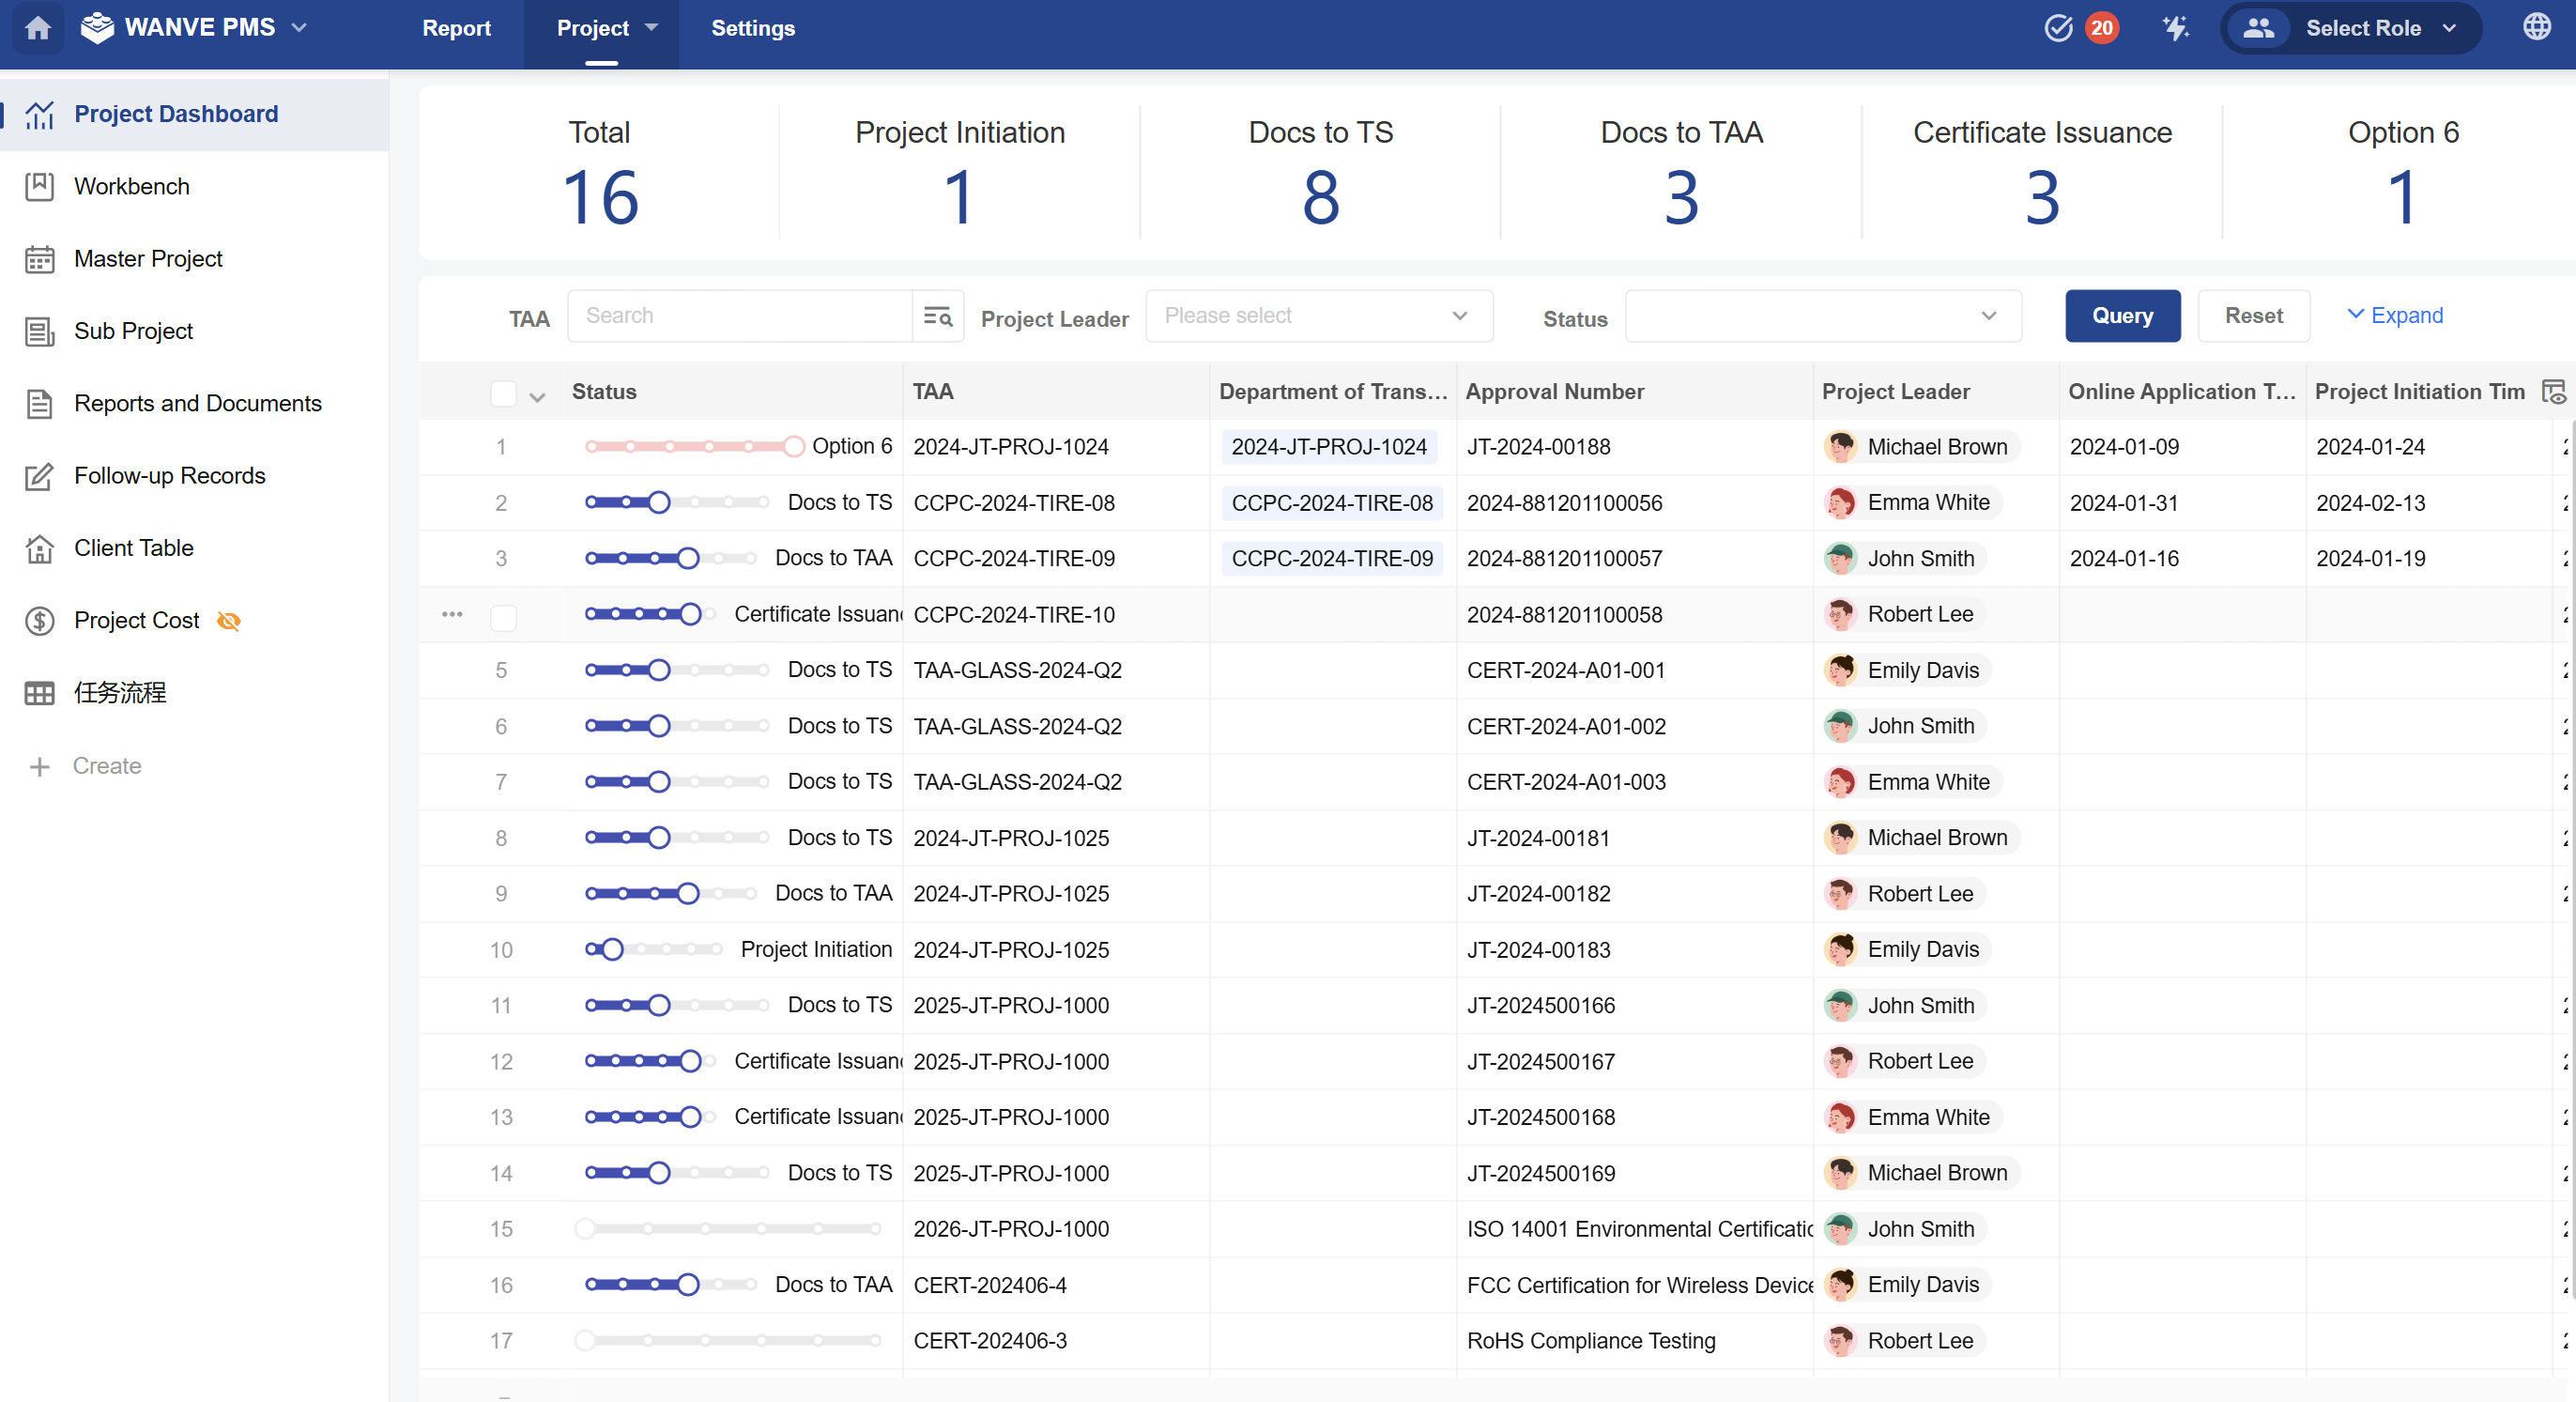
Task: Click the Total 16 summary card
Action: [599, 174]
